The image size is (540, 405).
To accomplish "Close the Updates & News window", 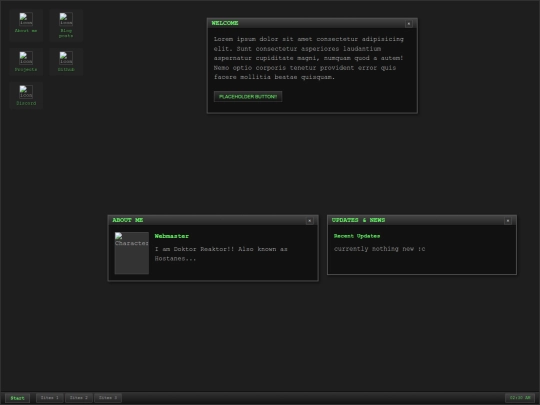I will click(x=508, y=220).
